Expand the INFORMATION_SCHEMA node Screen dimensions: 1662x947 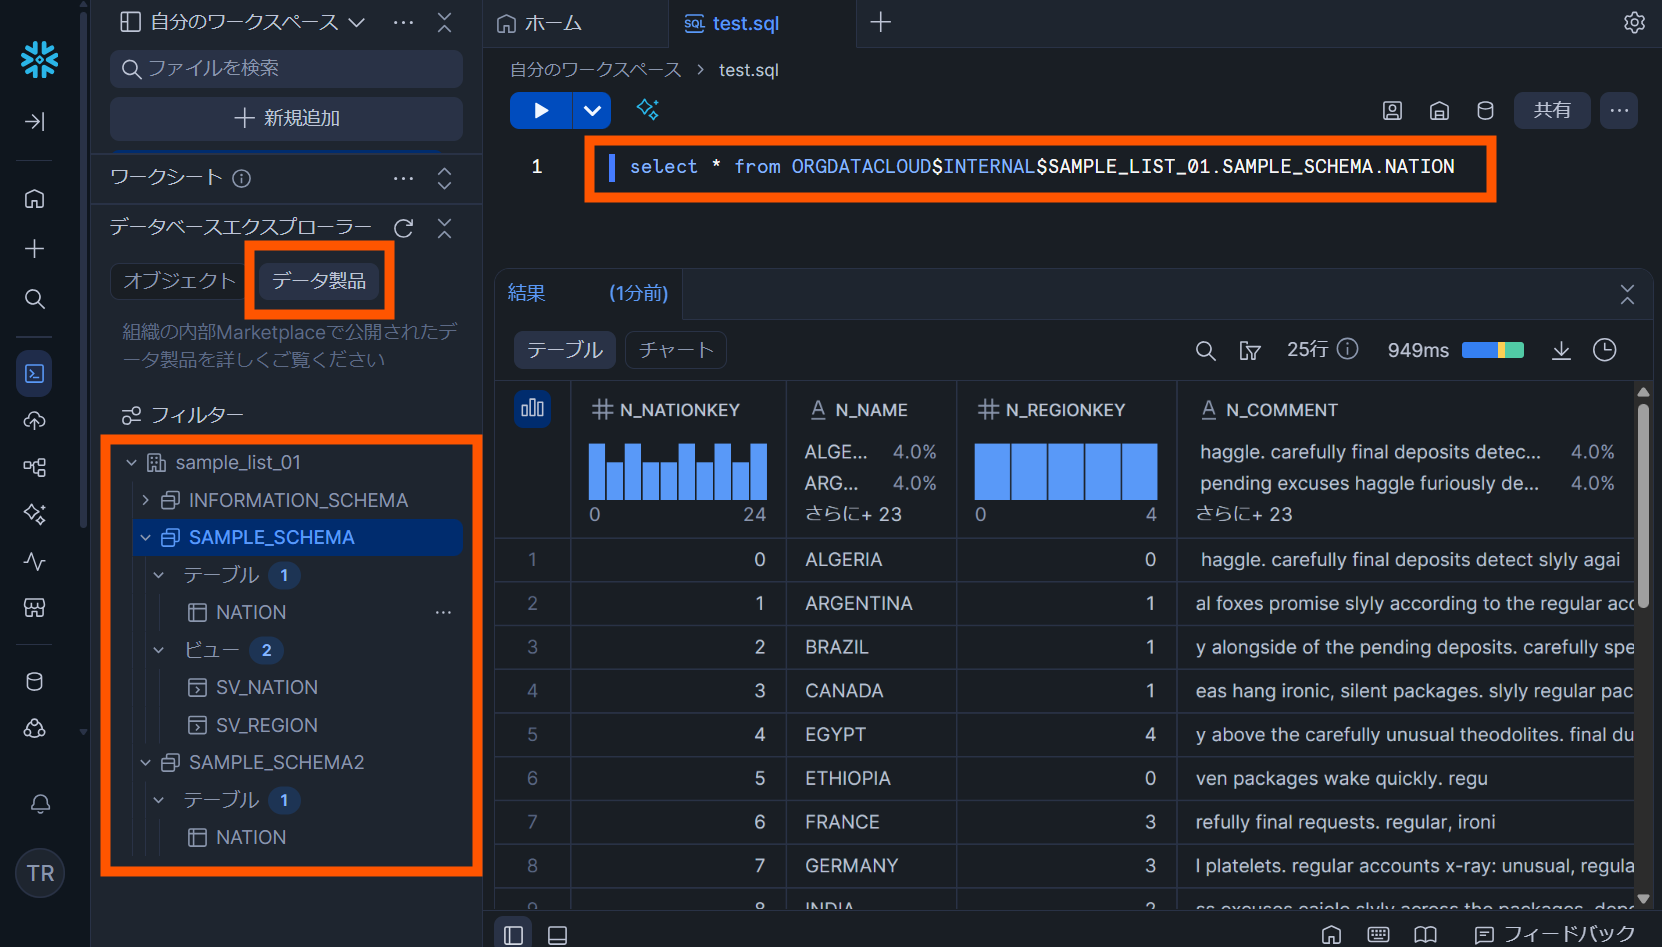click(x=146, y=500)
